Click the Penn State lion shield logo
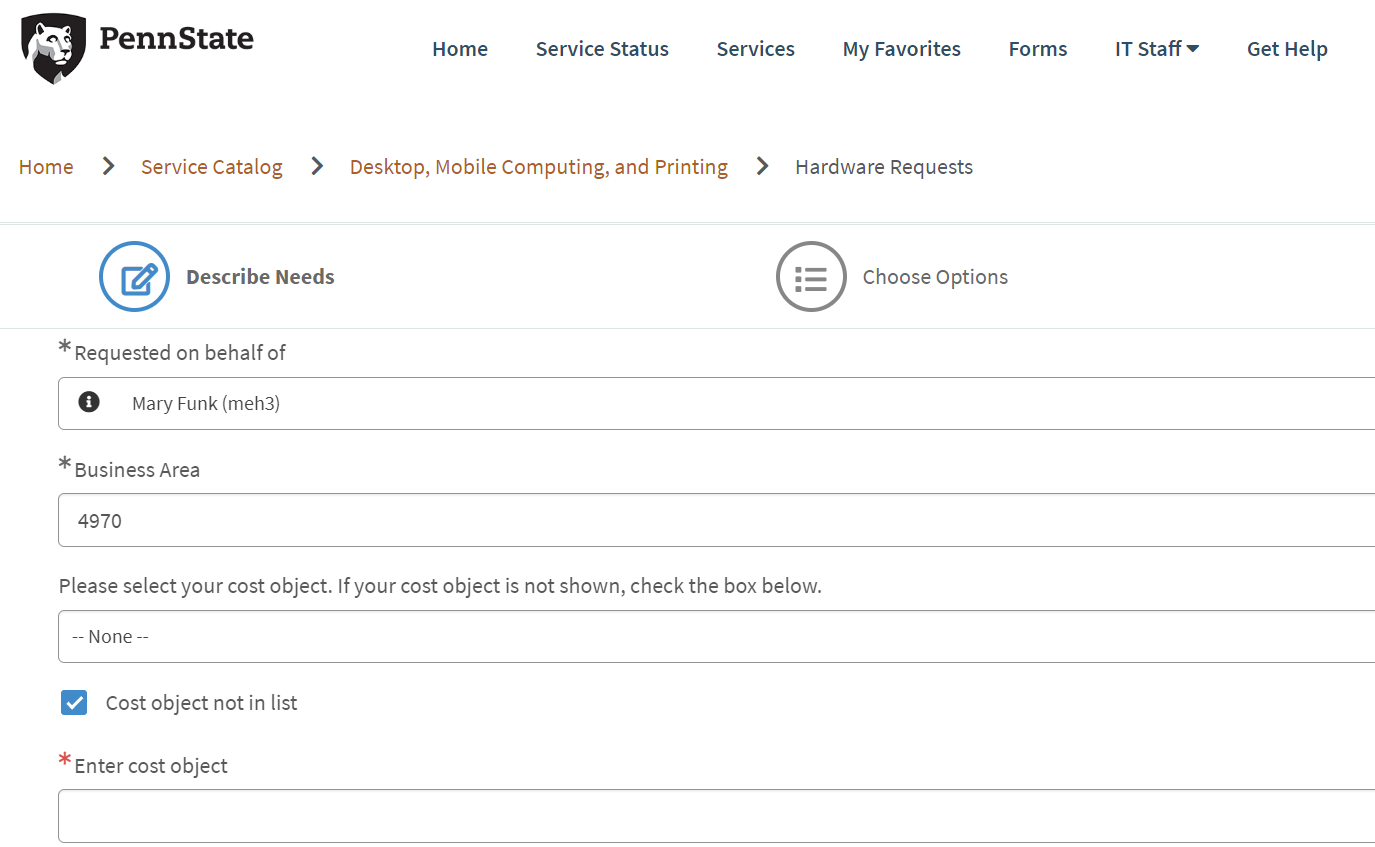The height and width of the screenshot is (847, 1375). pyautogui.click(x=52, y=47)
